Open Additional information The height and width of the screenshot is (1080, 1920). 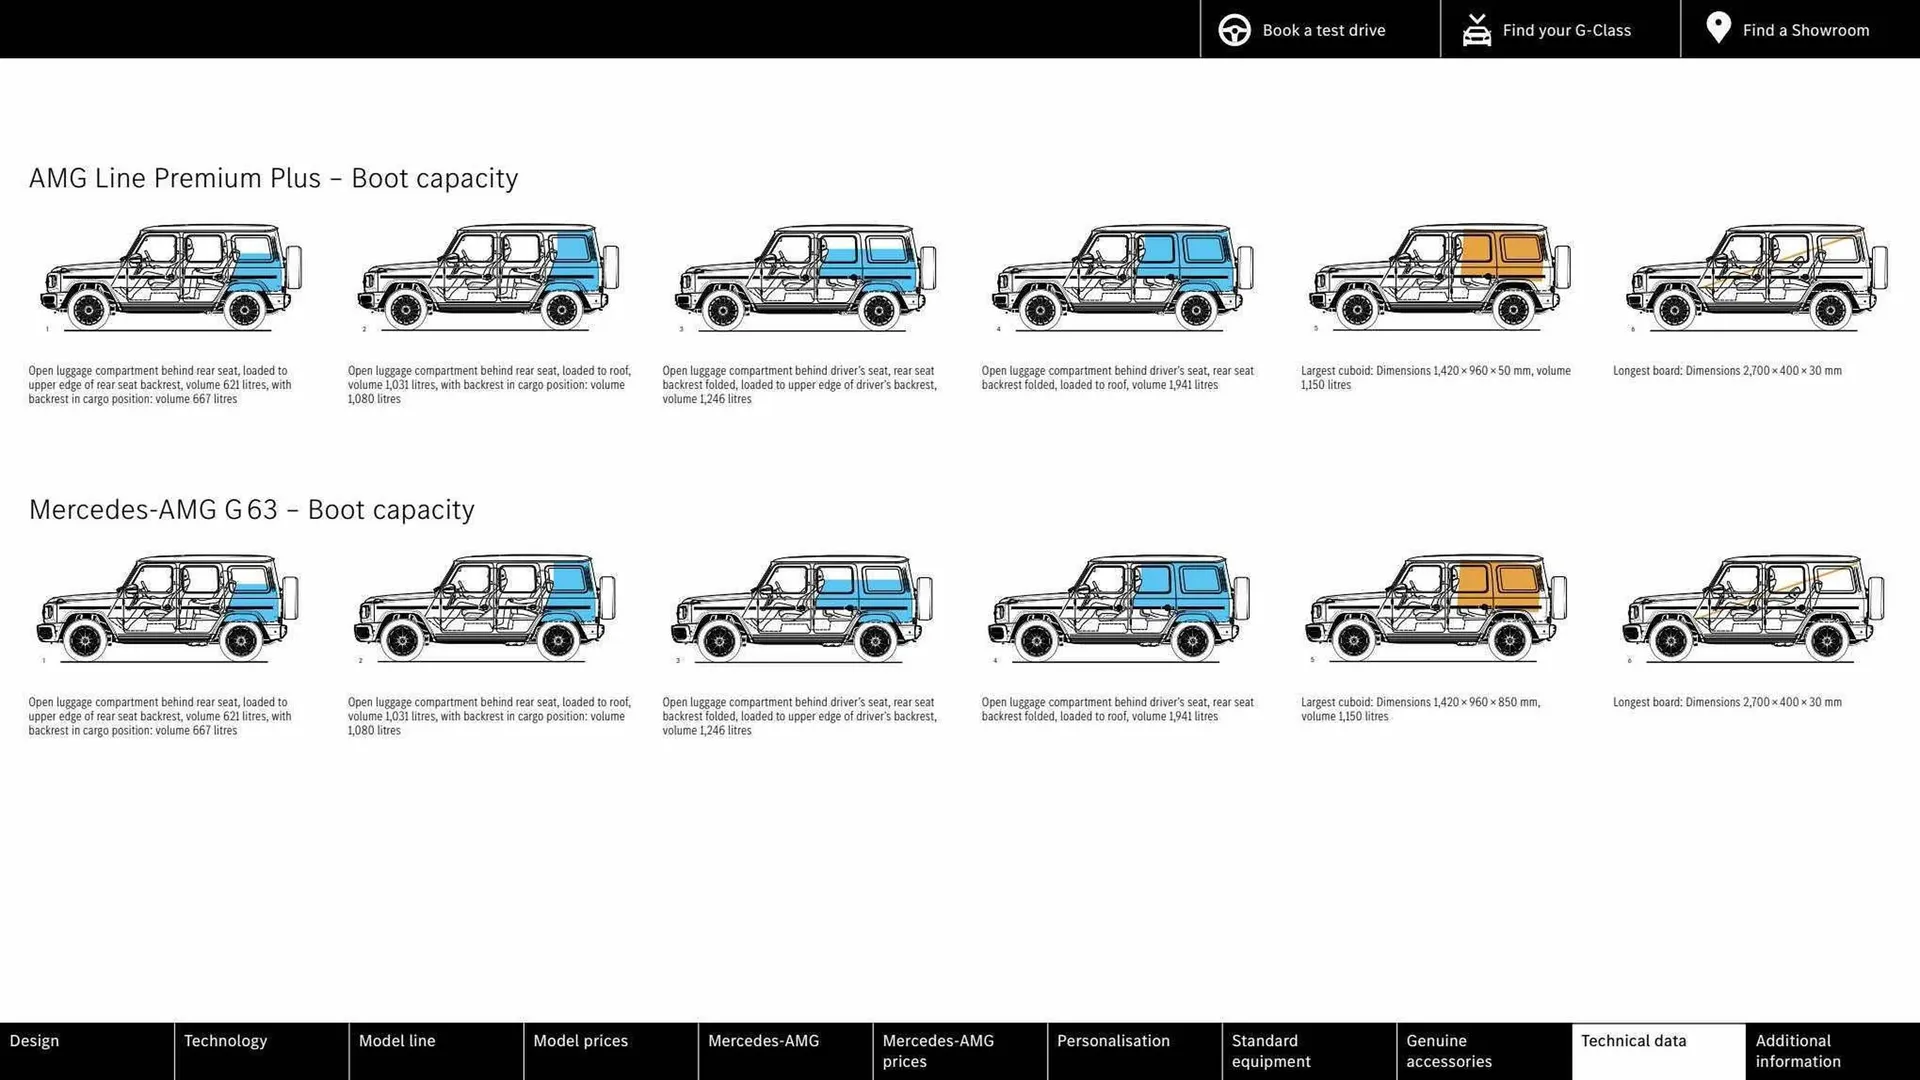point(1830,1050)
